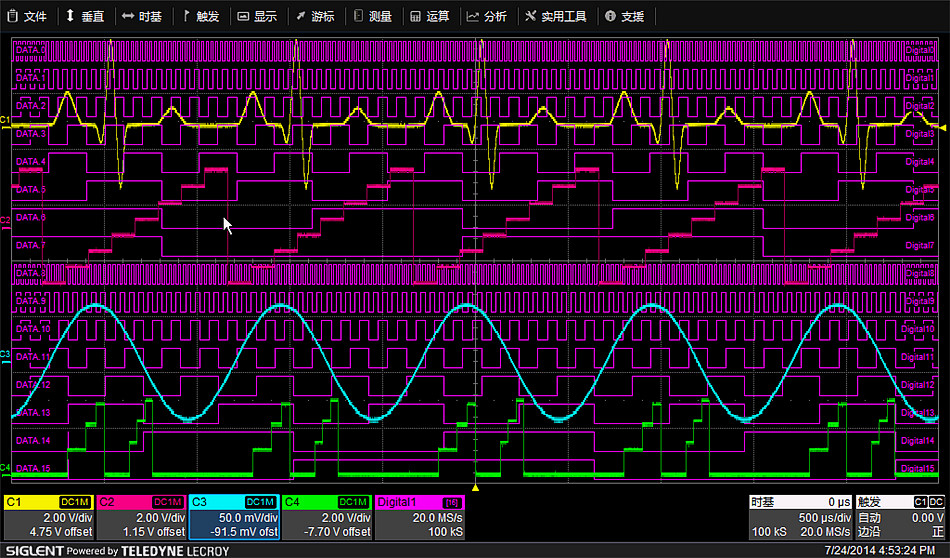Open the Digital1 descriptor box
This screenshot has height=558, width=950.
pyautogui.click(x=420, y=517)
